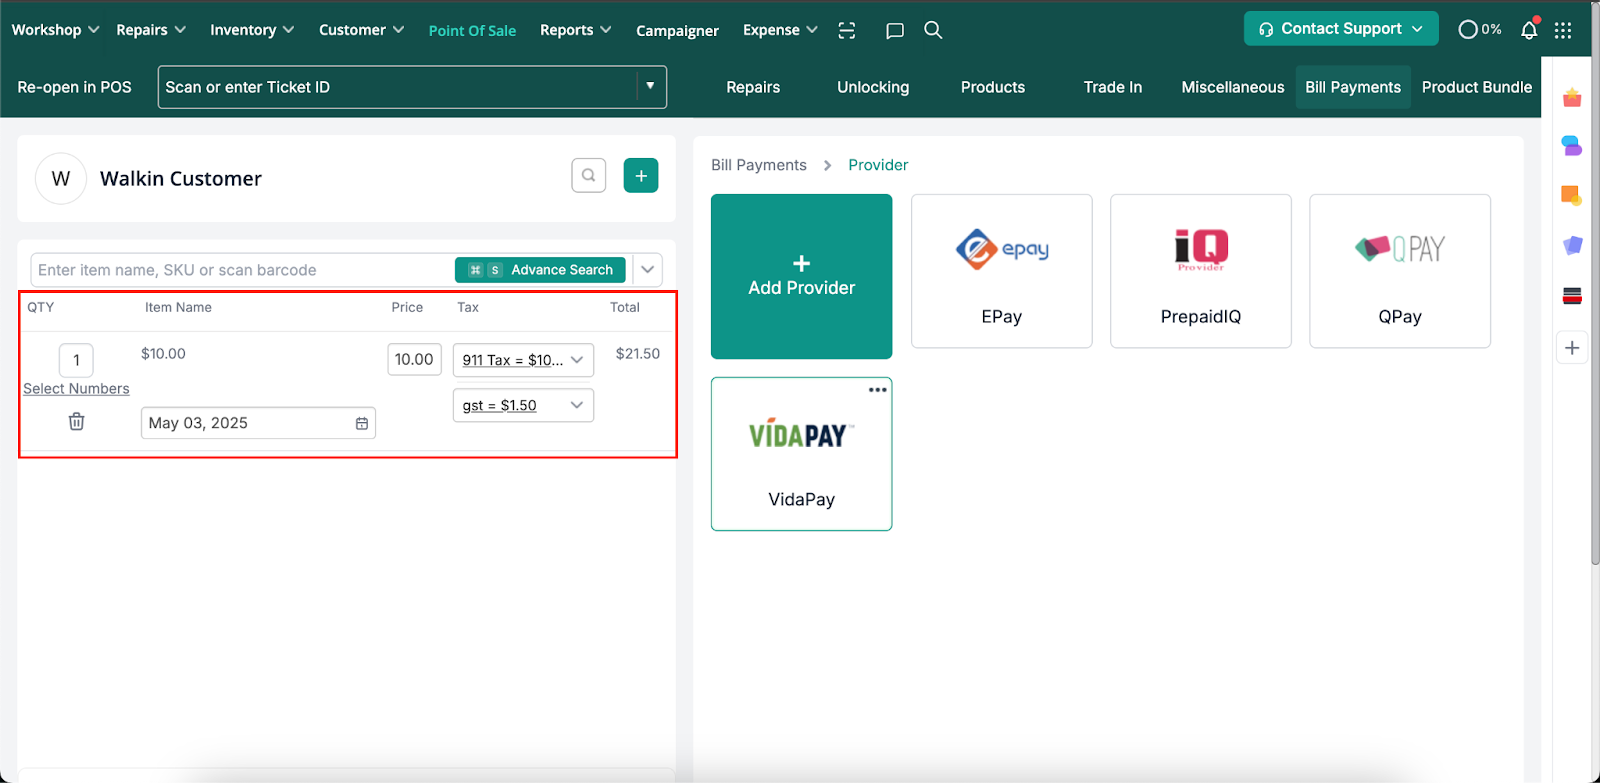Delete the line item with trash icon
The image size is (1600, 783).
click(76, 422)
